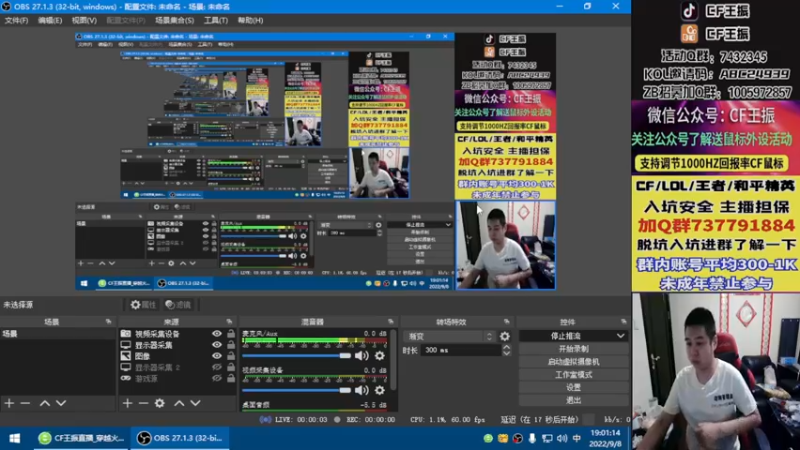Image resolution: width=800 pixels, height=450 pixels.
Task: Switch to CF王振直播 taskbar window
Action: (x=82, y=438)
